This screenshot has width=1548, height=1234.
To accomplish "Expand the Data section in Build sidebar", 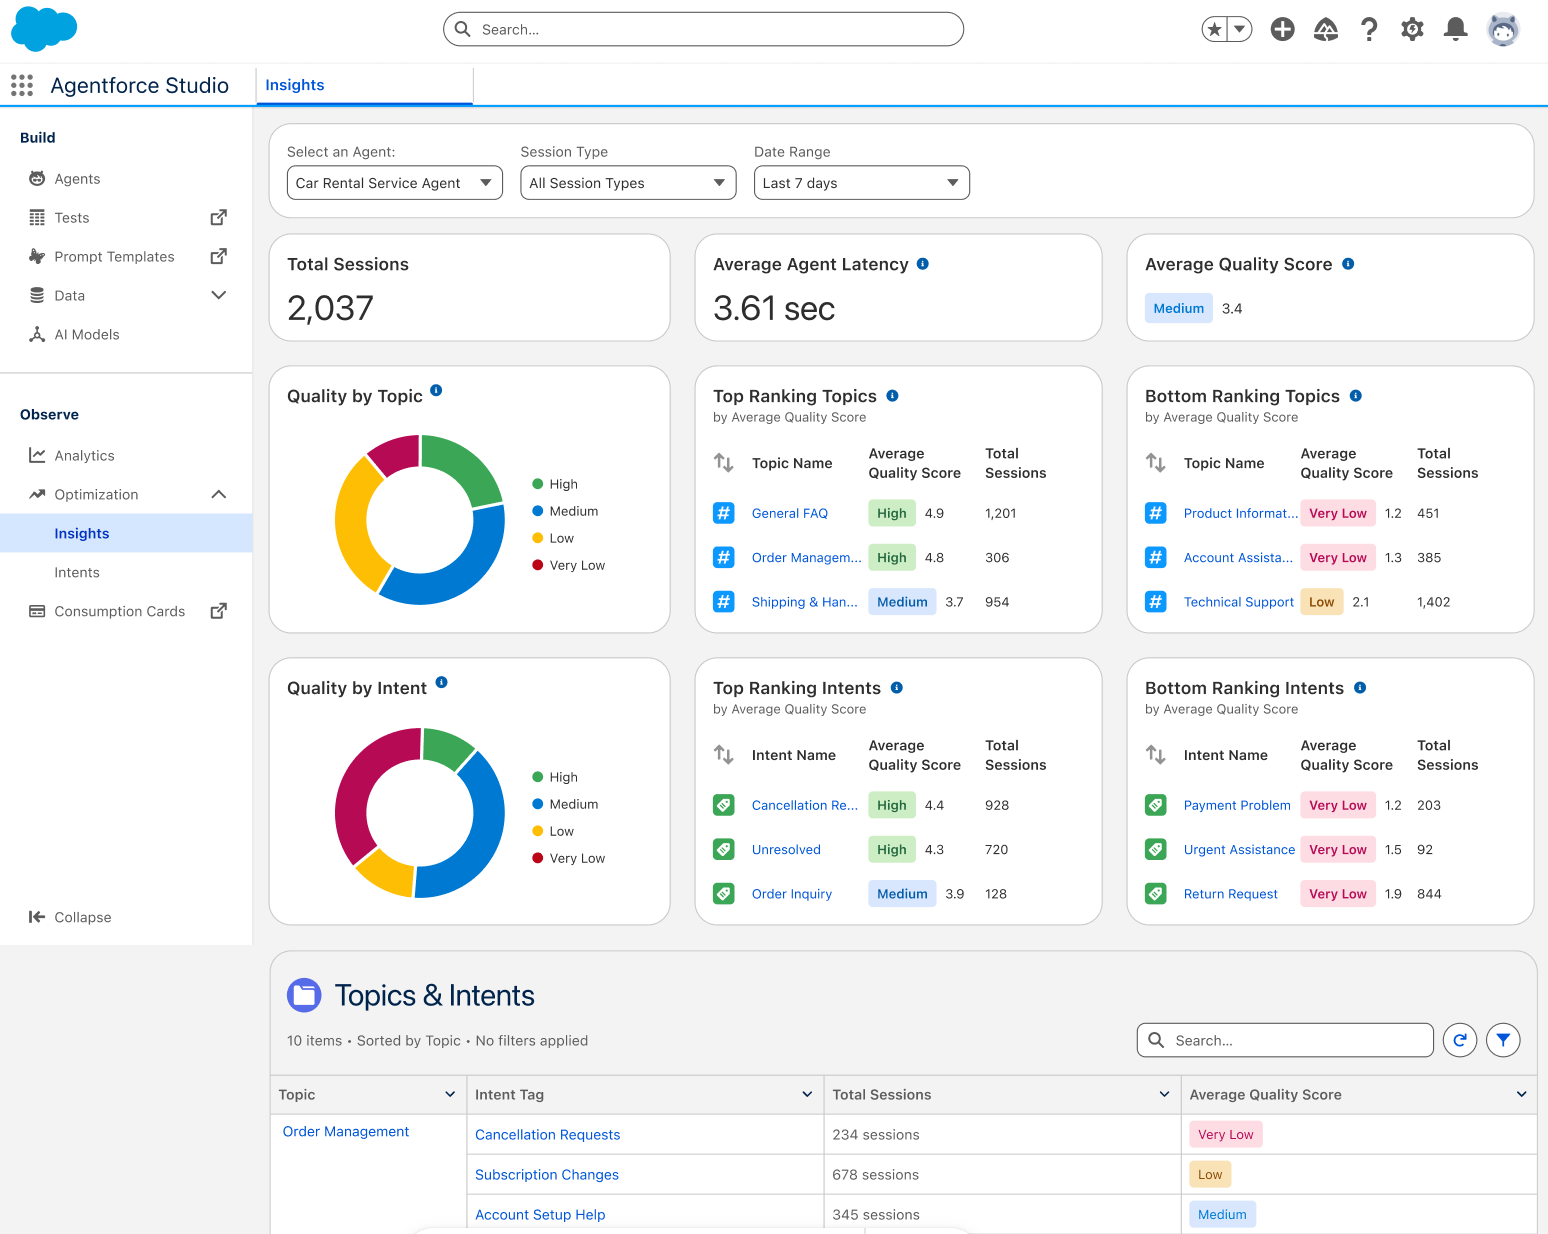I will (218, 295).
